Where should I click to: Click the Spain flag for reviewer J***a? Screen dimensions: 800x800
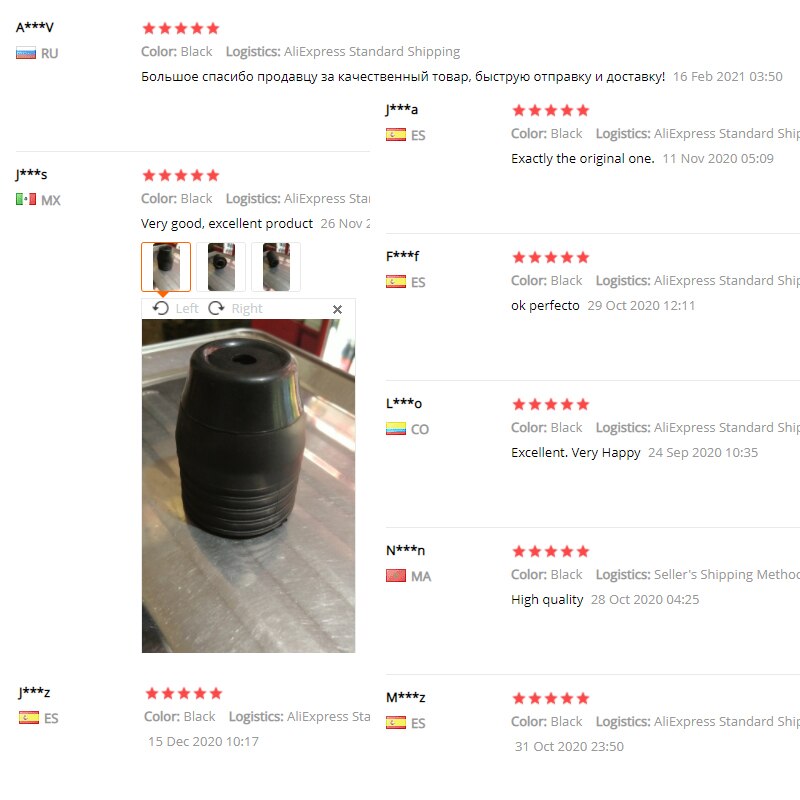(396, 135)
